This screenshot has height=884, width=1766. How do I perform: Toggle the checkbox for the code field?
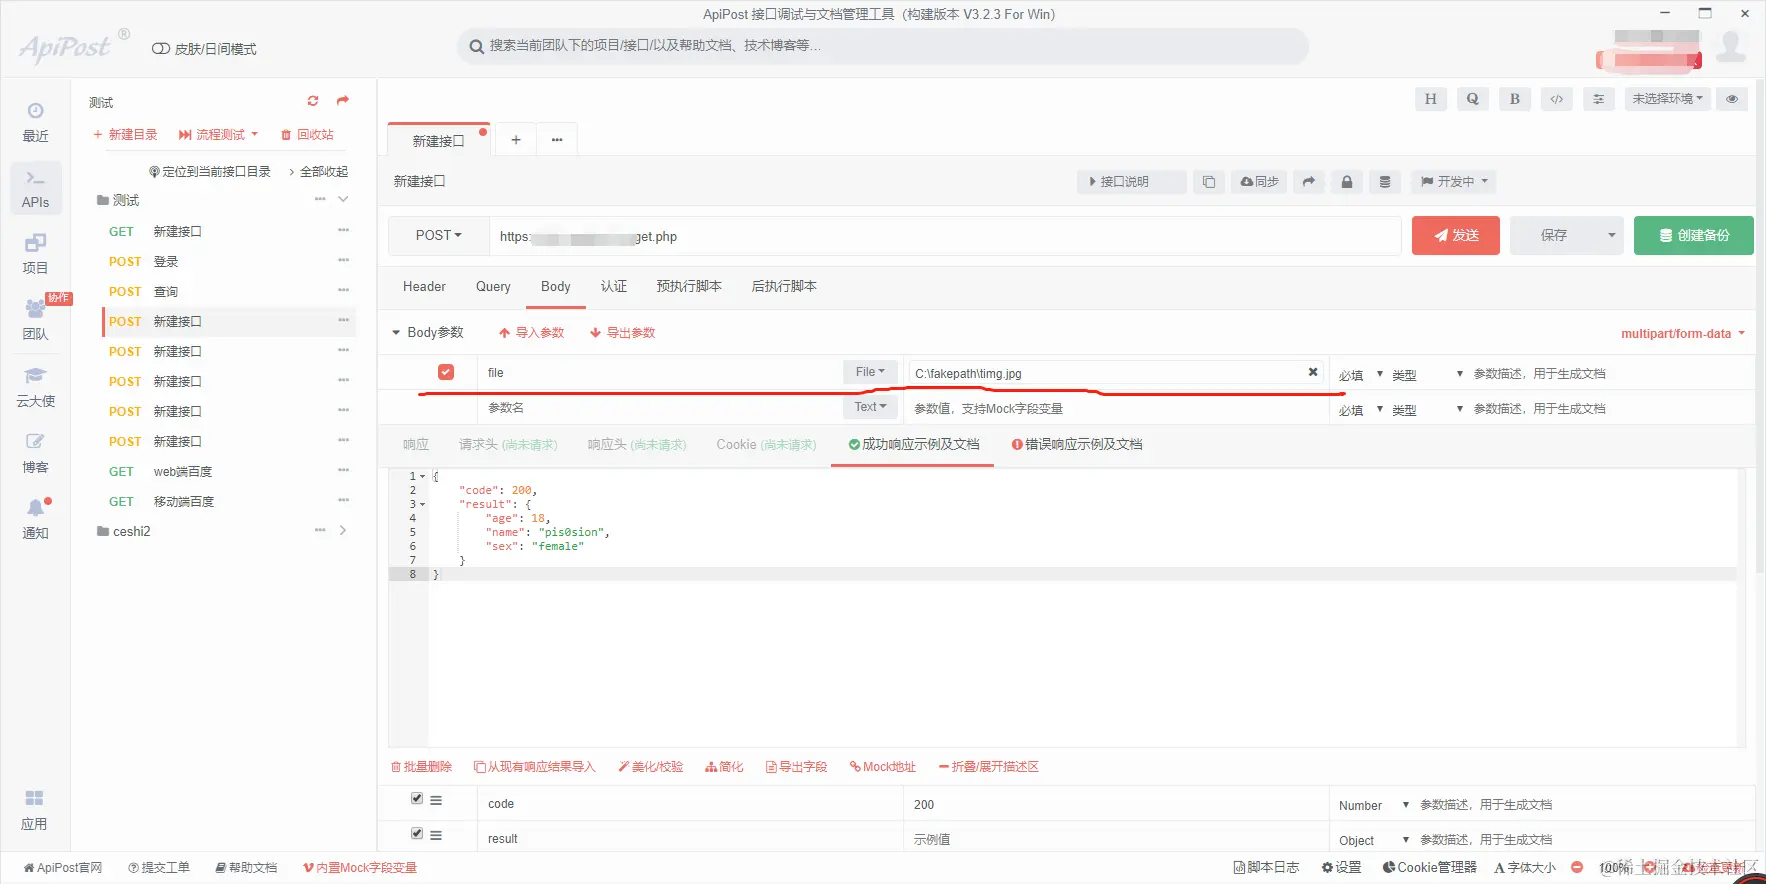pyautogui.click(x=417, y=799)
